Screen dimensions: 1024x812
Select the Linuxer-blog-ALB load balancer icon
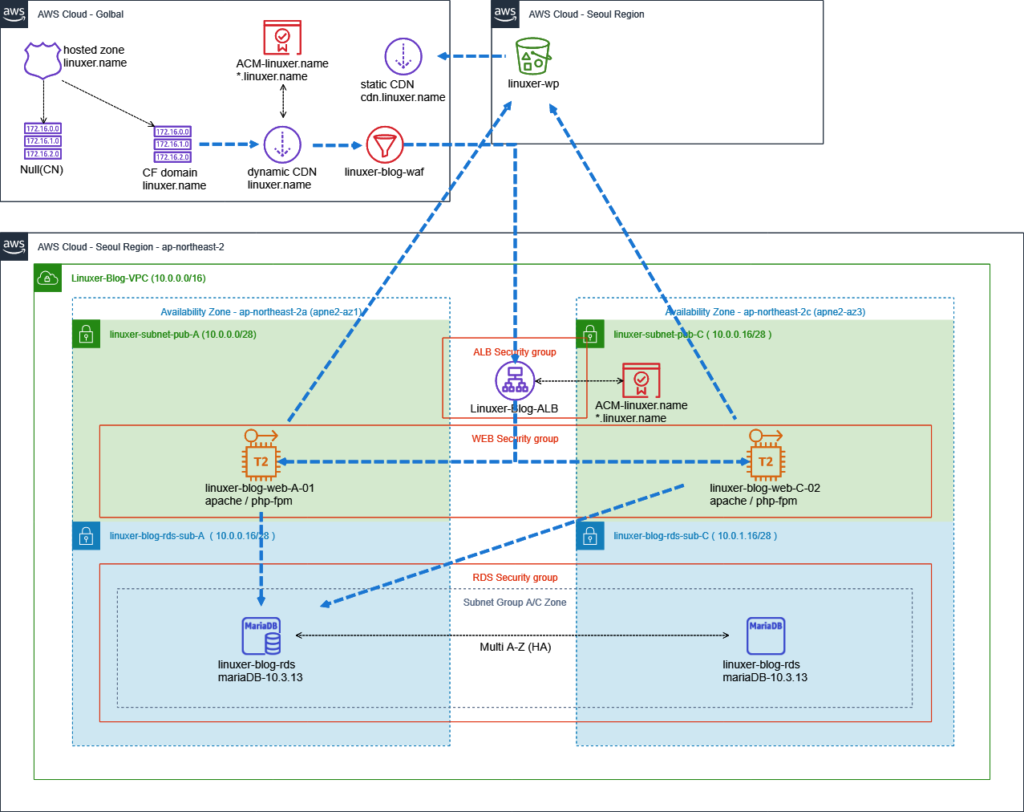pos(514,382)
